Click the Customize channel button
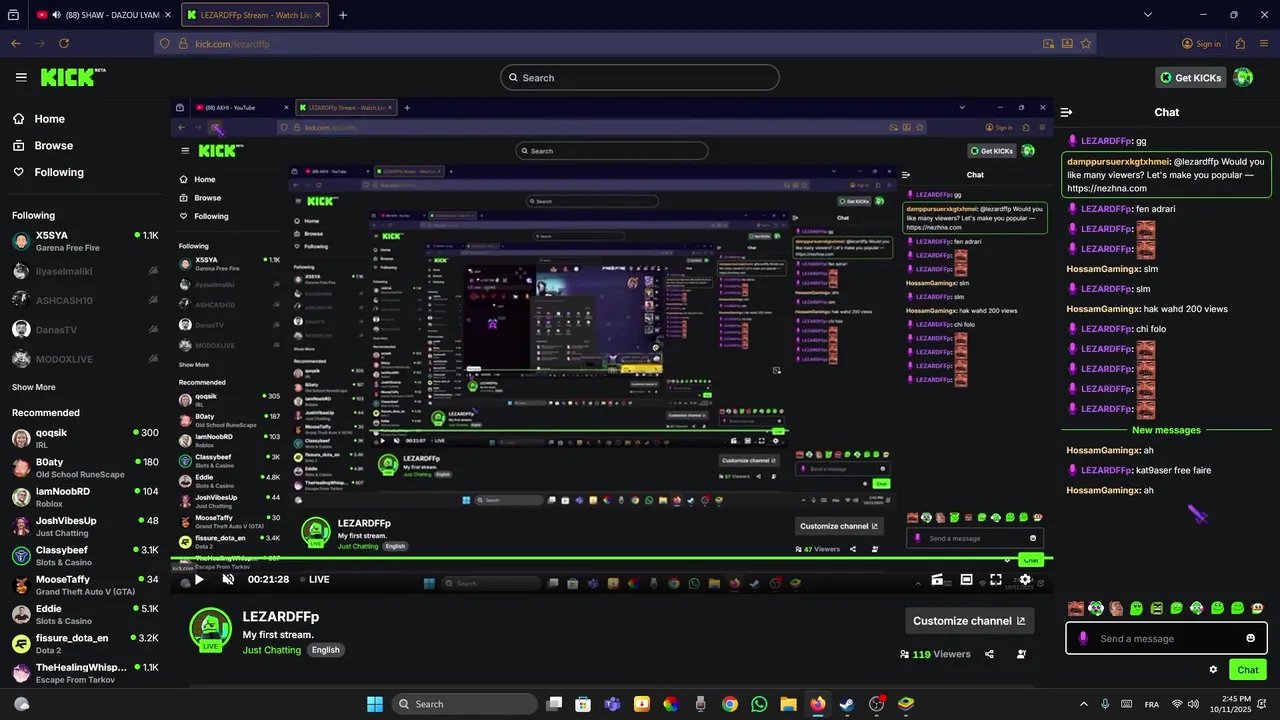The height and width of the screenshot is (720, 1280). point(969,621)
